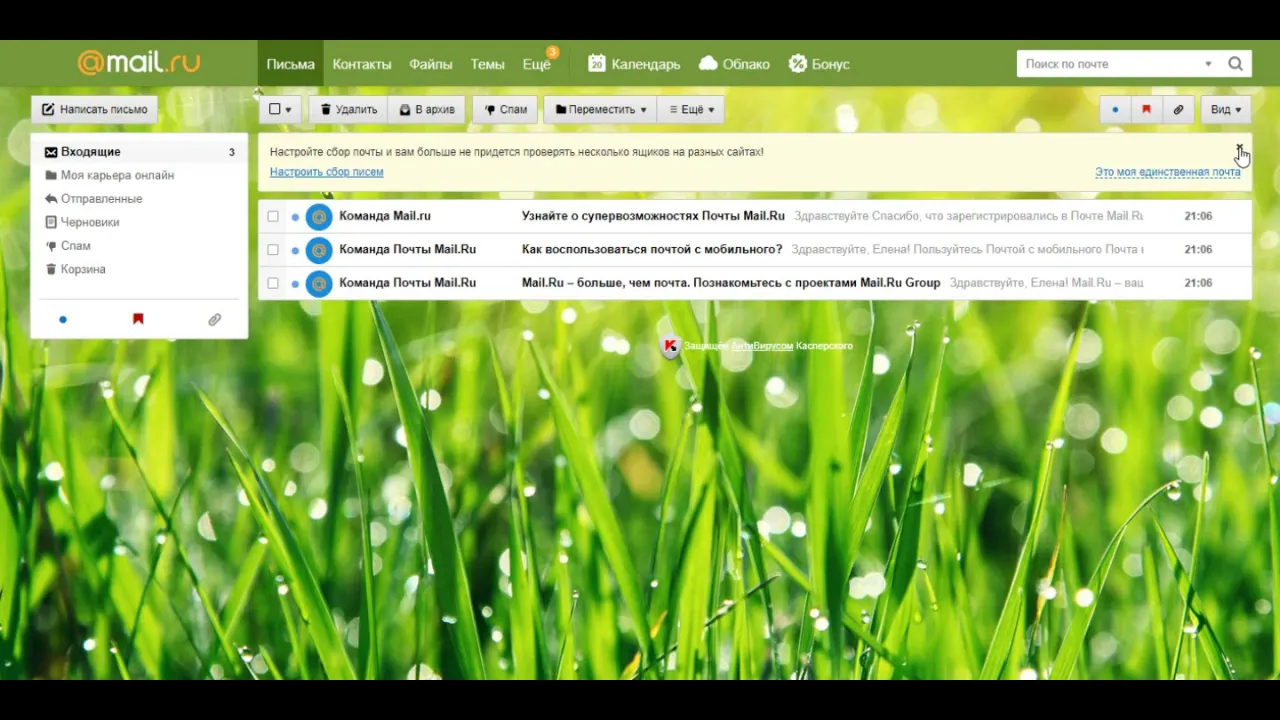
Task: Open search options dropdown arrow
Action: pyautogui.click(x=1208, y=64)
